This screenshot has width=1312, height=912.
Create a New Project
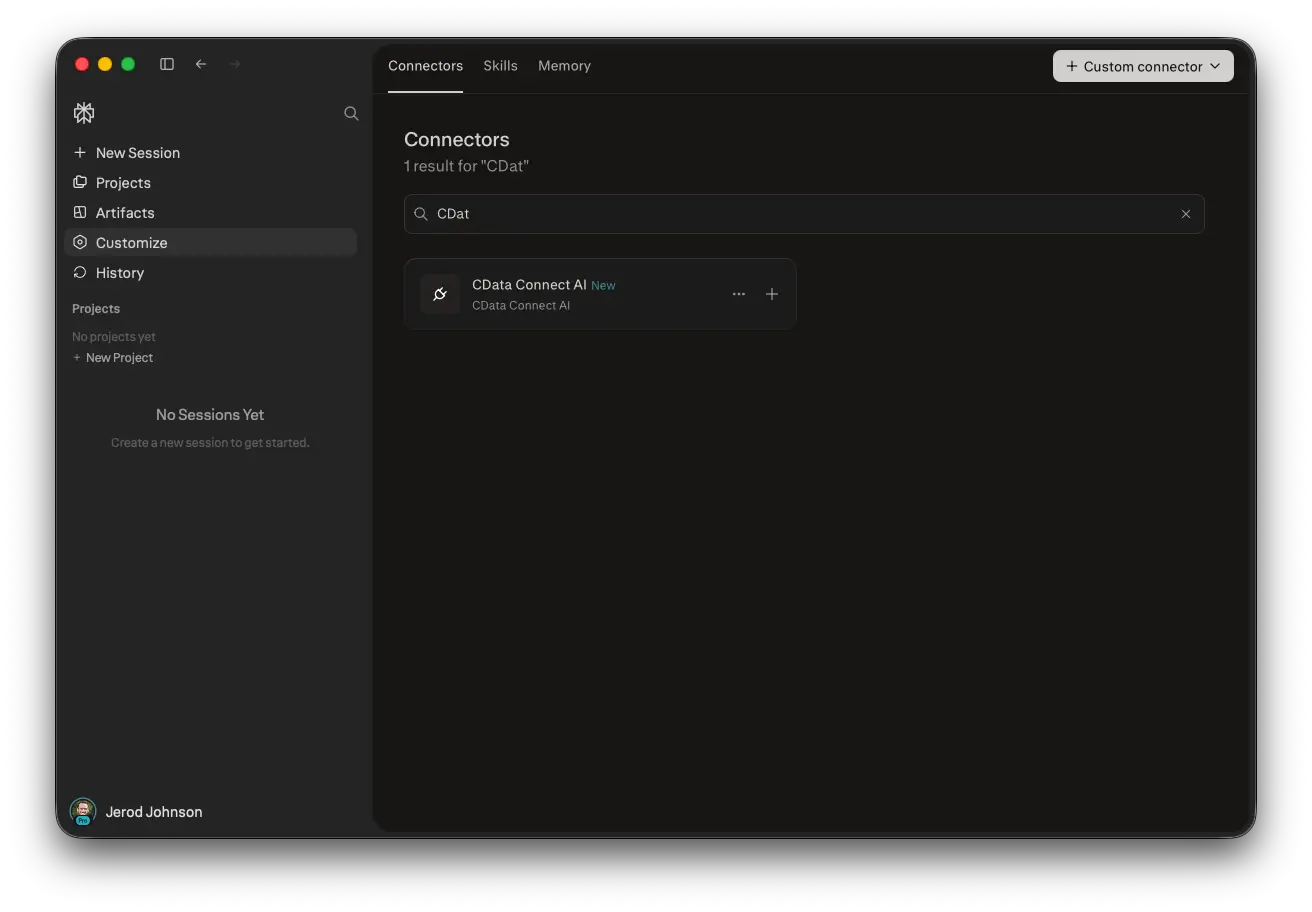[x=113, y=358]
